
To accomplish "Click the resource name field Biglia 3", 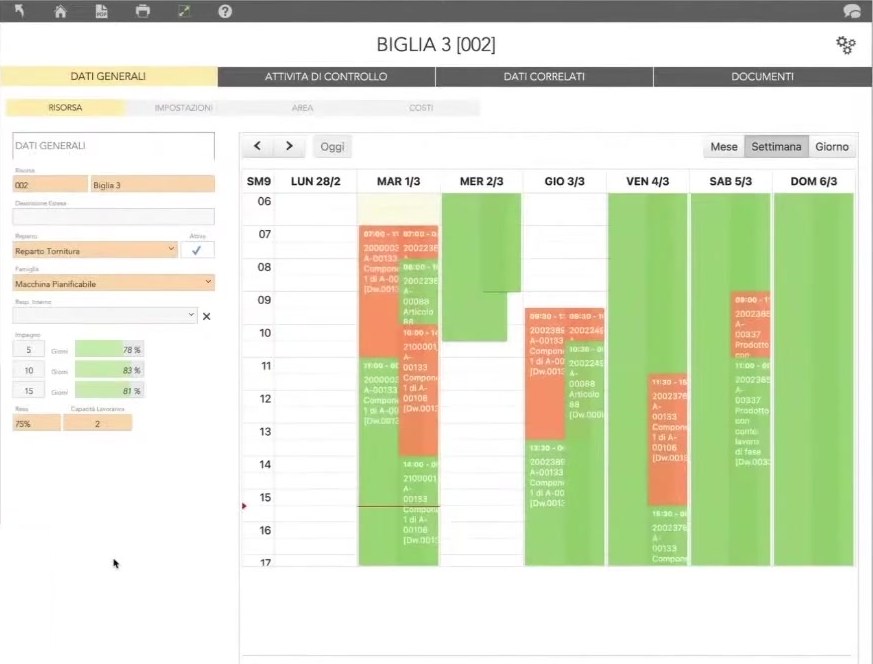I will [153, 184].
